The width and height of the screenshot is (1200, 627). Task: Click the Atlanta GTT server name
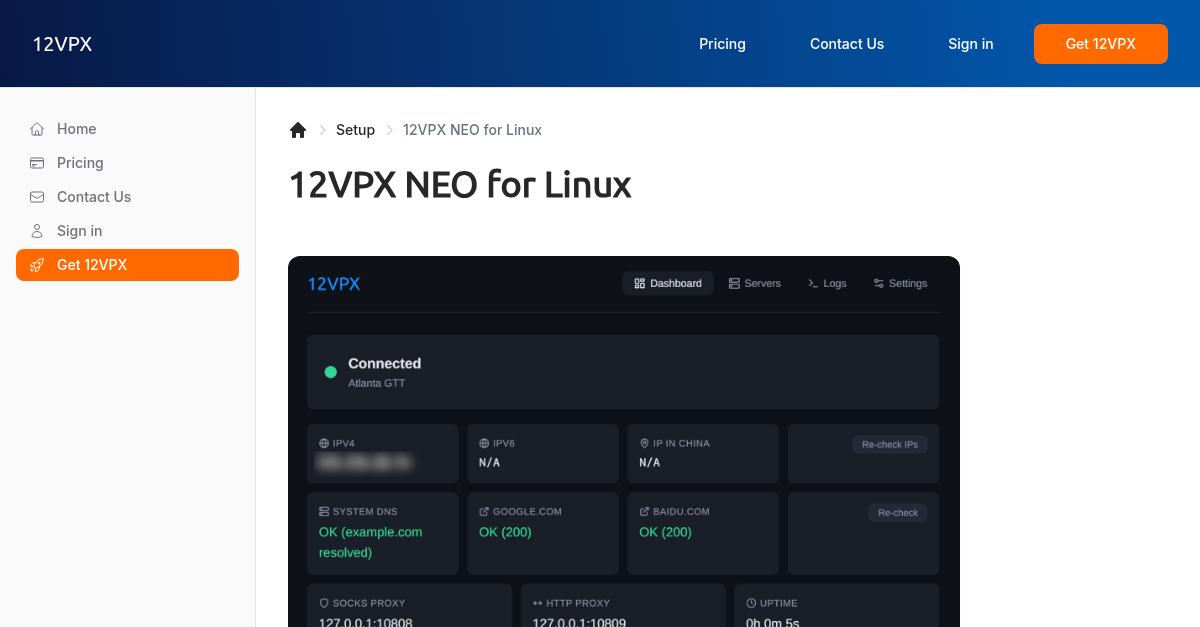pos(377,383)
